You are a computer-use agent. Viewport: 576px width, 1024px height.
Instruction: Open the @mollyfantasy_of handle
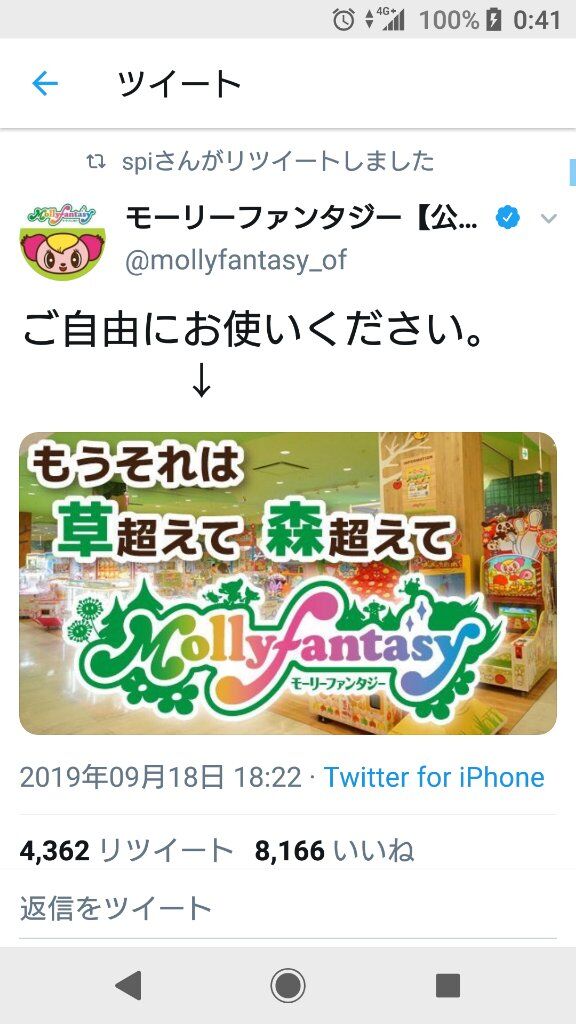pos(236,261)
